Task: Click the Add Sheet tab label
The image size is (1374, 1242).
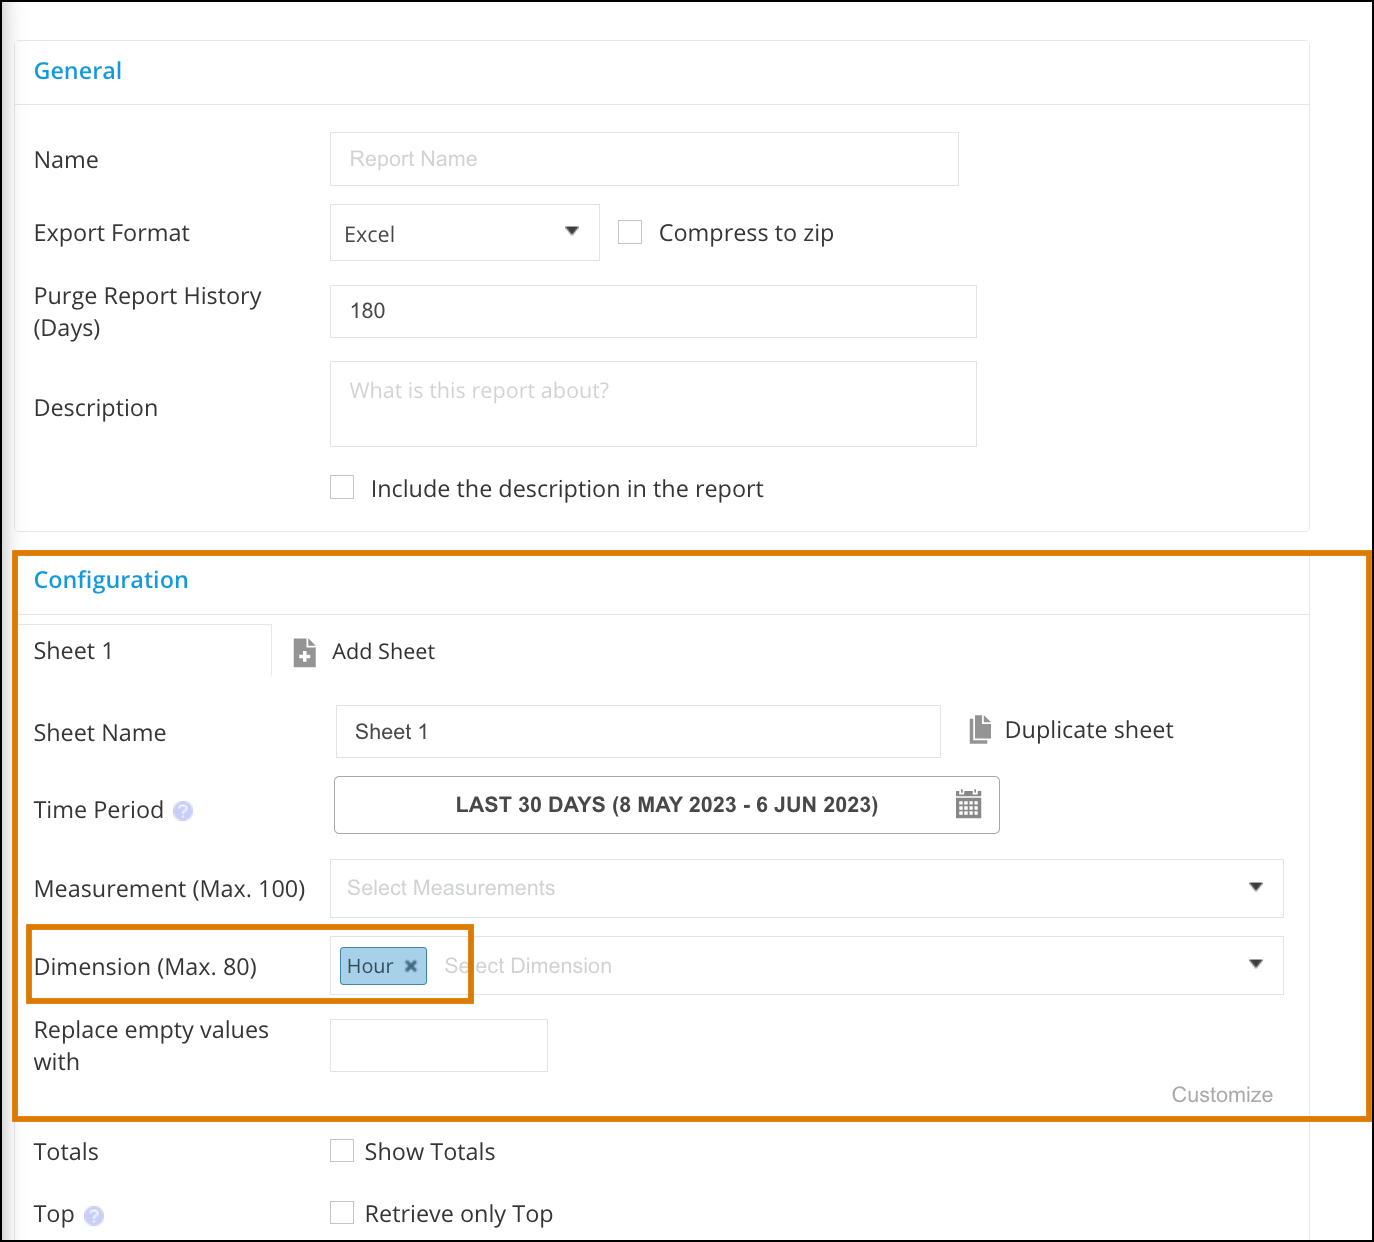Action: click(384, 652)
